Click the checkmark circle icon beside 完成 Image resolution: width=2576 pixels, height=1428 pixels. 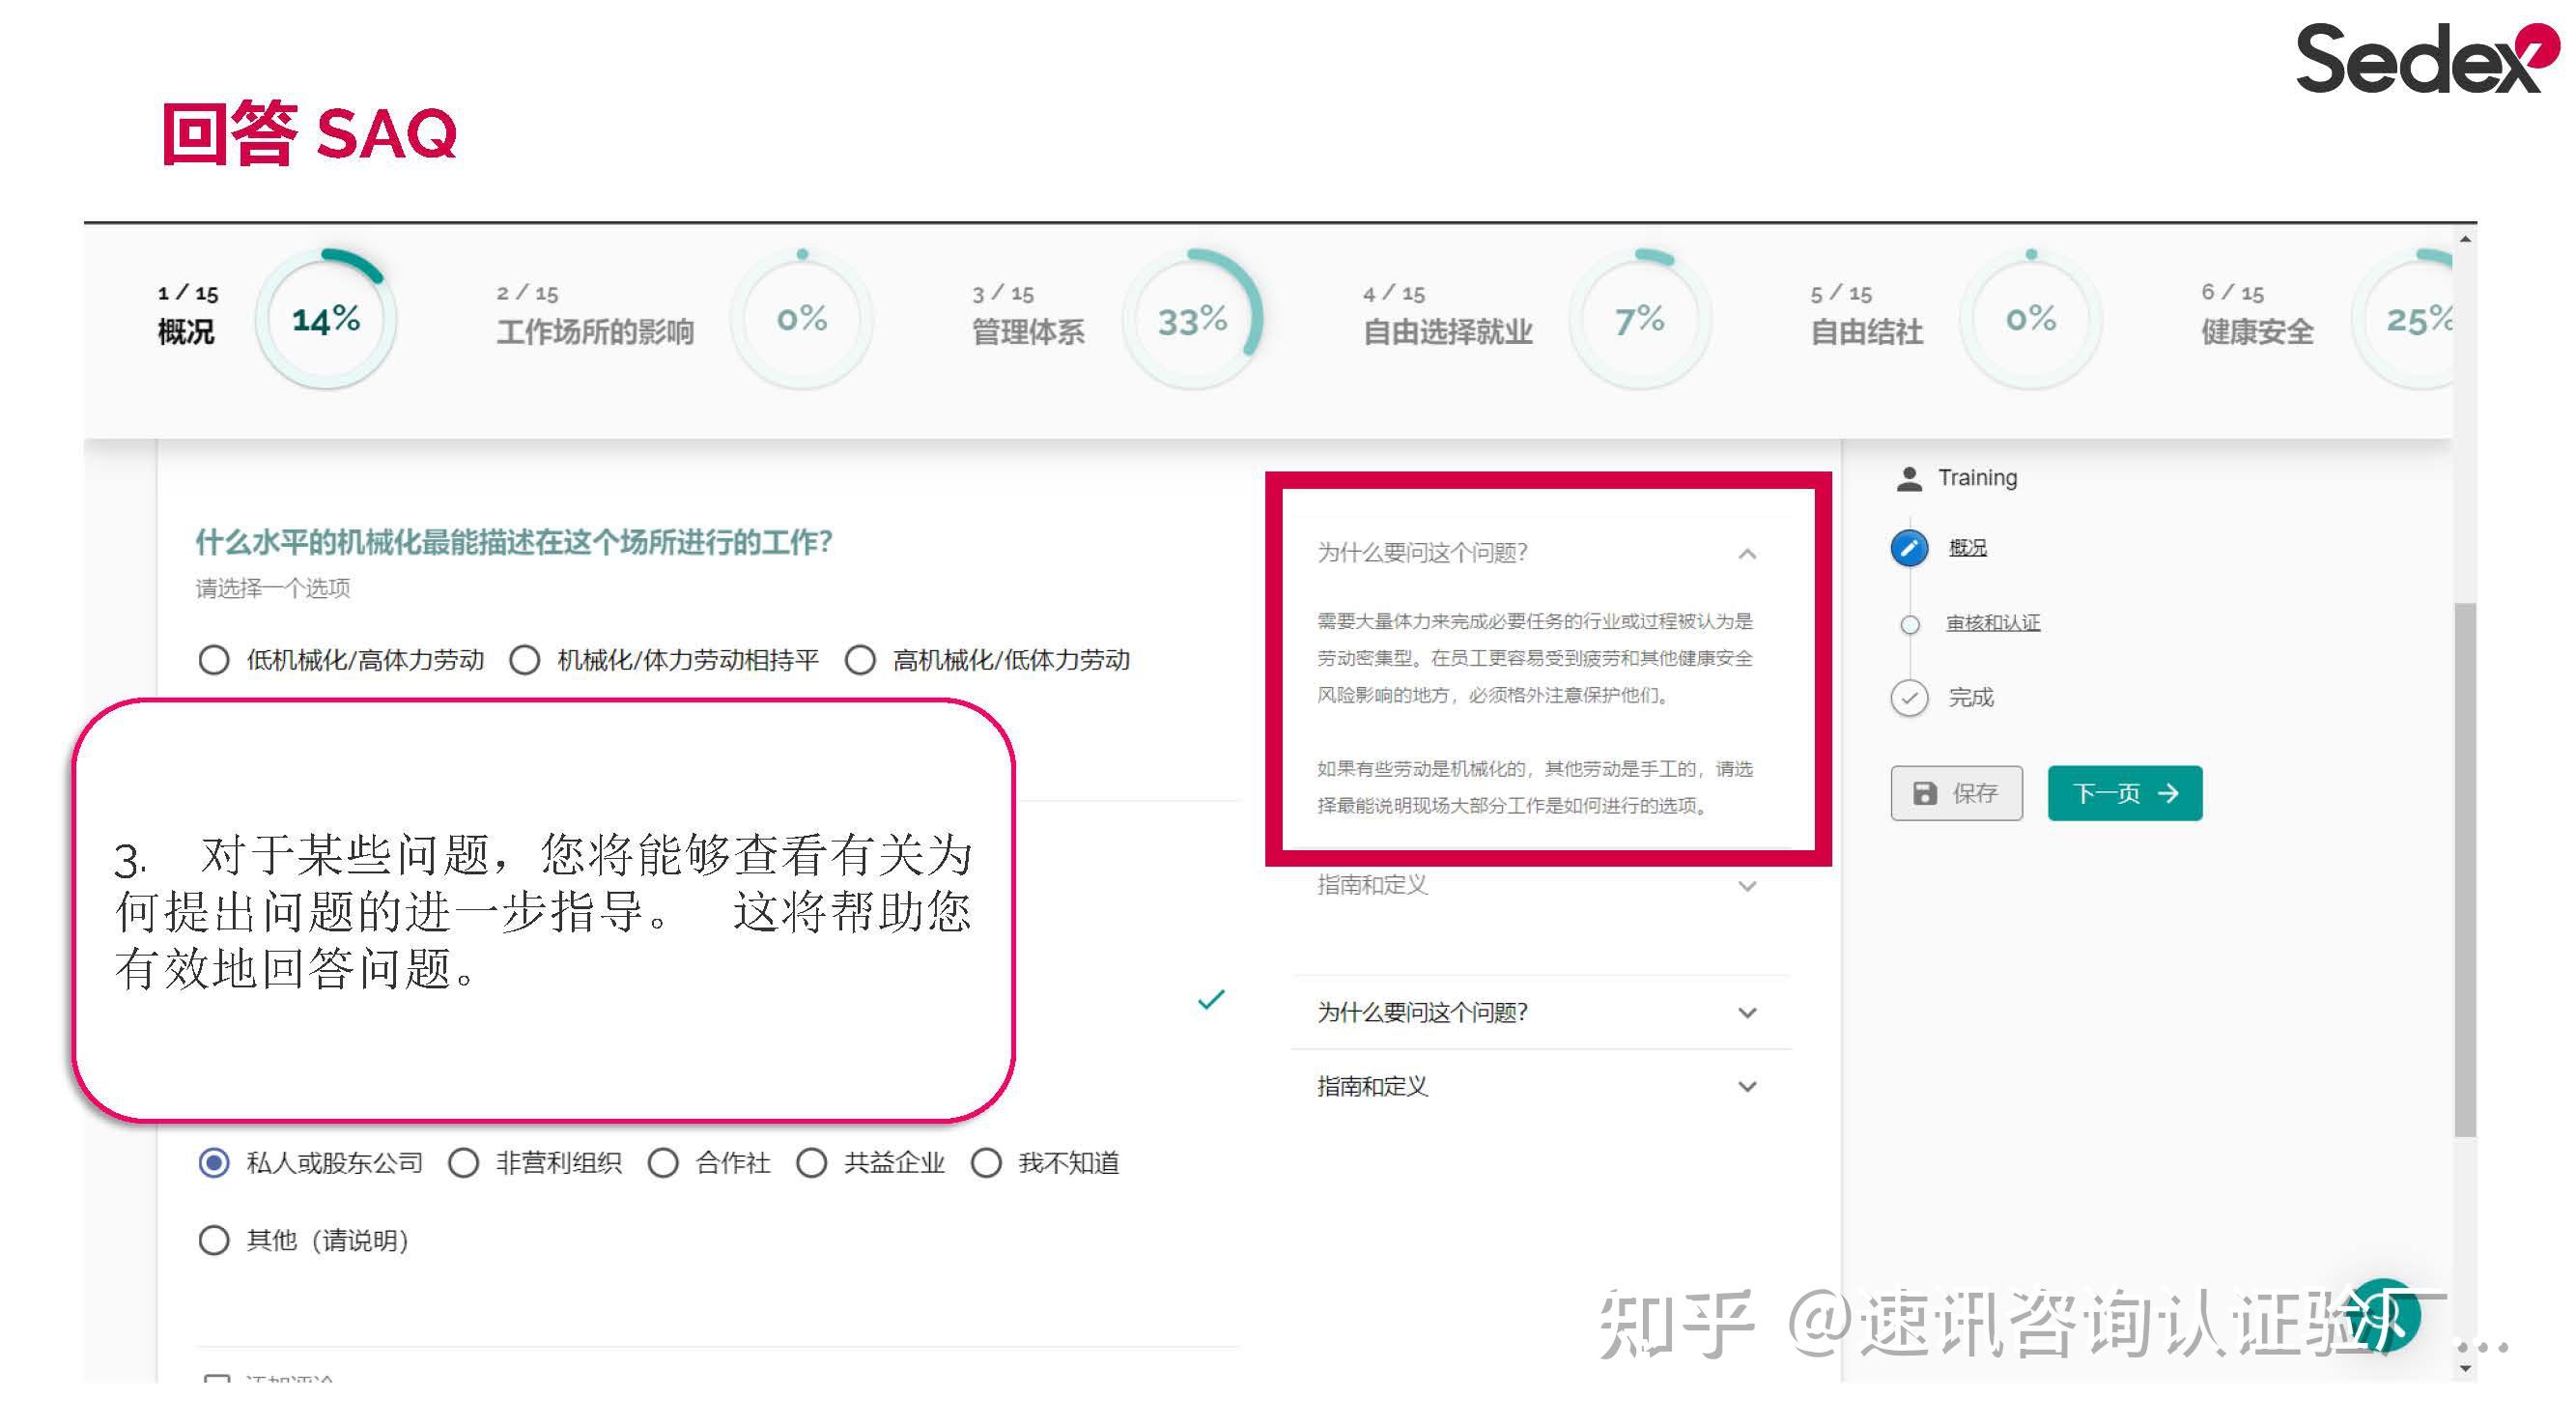click(x=1910, y=699)
